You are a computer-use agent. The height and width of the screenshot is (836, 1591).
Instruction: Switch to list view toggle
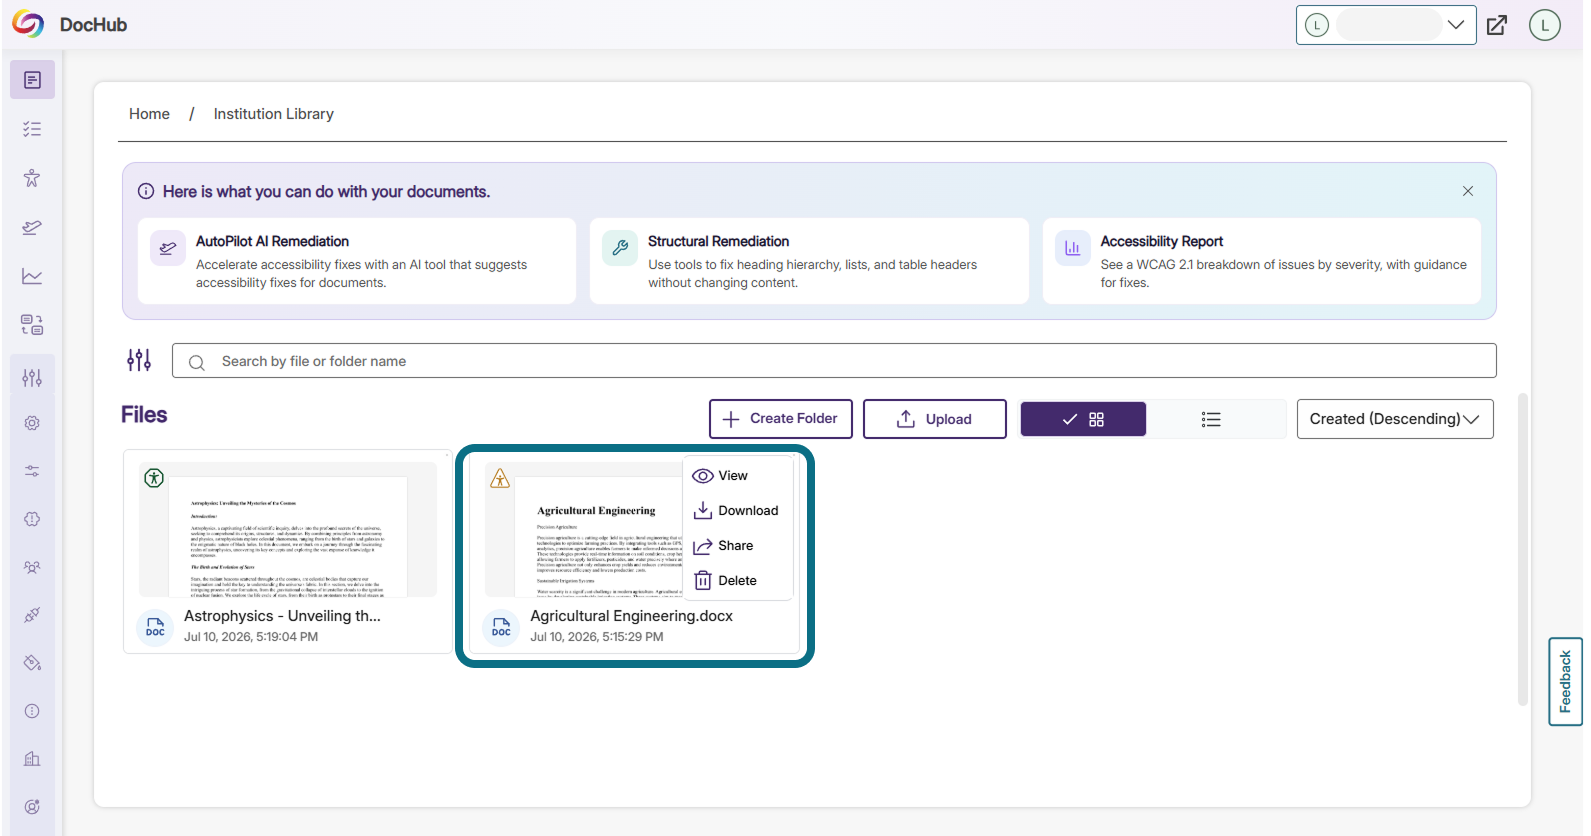click(x=1211, y=419)
